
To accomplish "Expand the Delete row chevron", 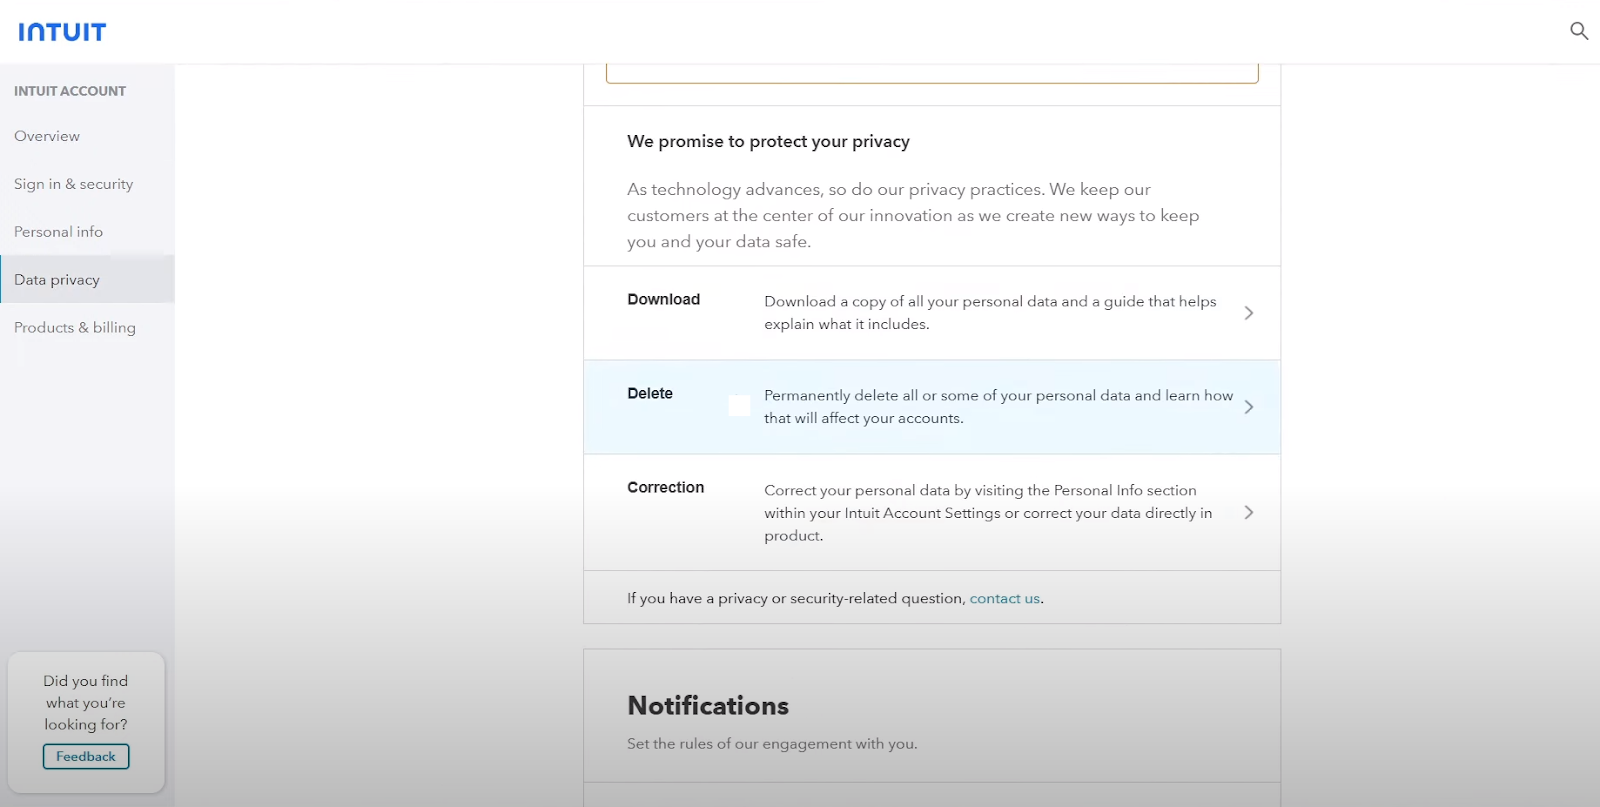I will click(1249, 407).
